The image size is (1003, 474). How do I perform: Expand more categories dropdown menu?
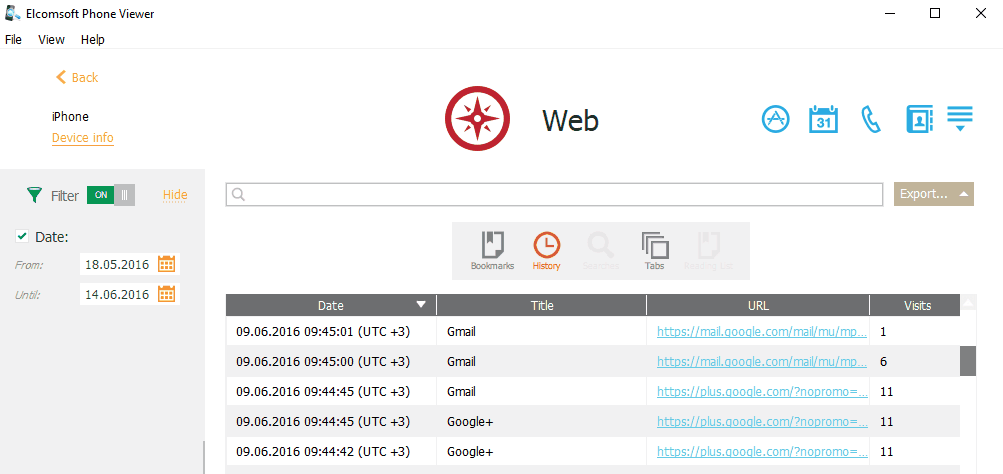click(960, 119)
